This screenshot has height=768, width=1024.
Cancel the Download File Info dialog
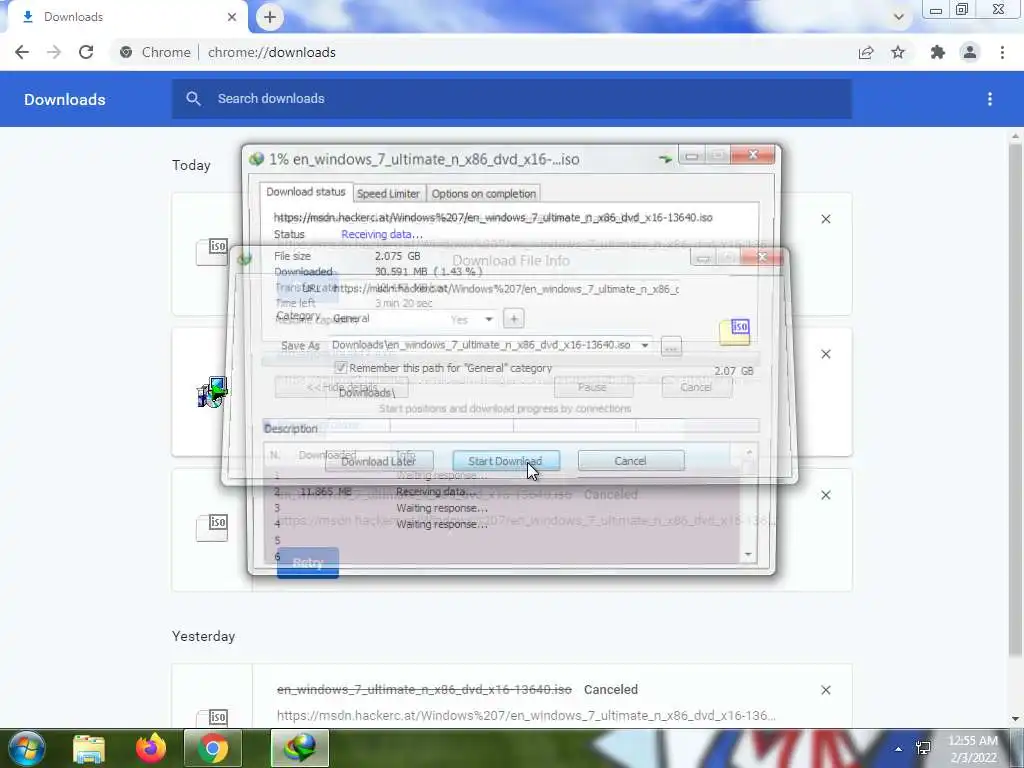631,461
